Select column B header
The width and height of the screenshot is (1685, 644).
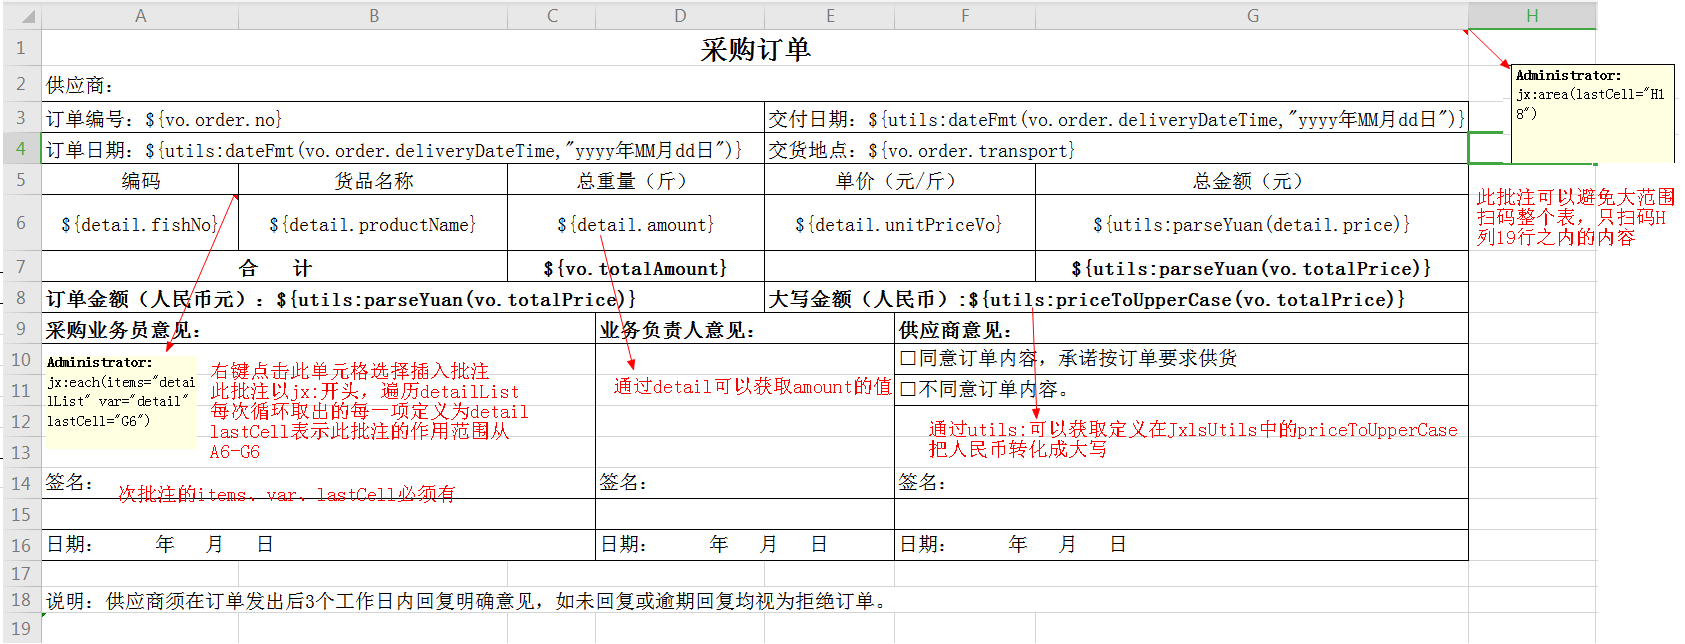pos(373,16)
